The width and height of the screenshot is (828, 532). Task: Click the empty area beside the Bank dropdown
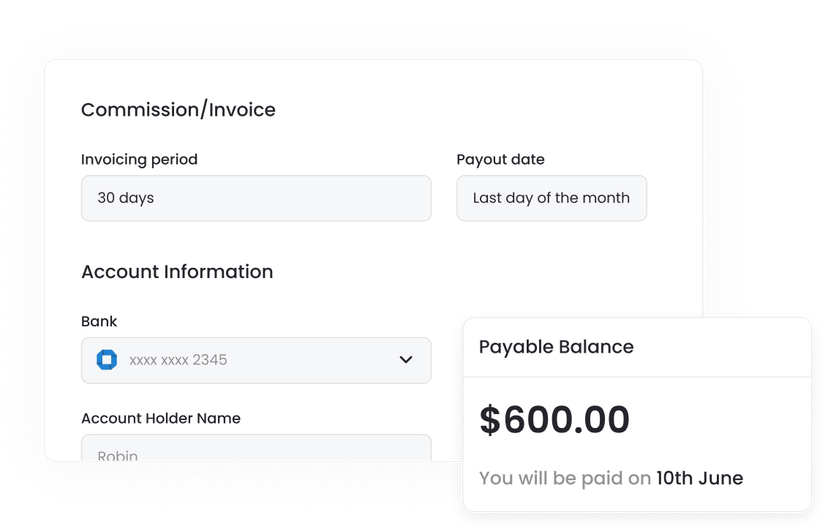point(448,300)
